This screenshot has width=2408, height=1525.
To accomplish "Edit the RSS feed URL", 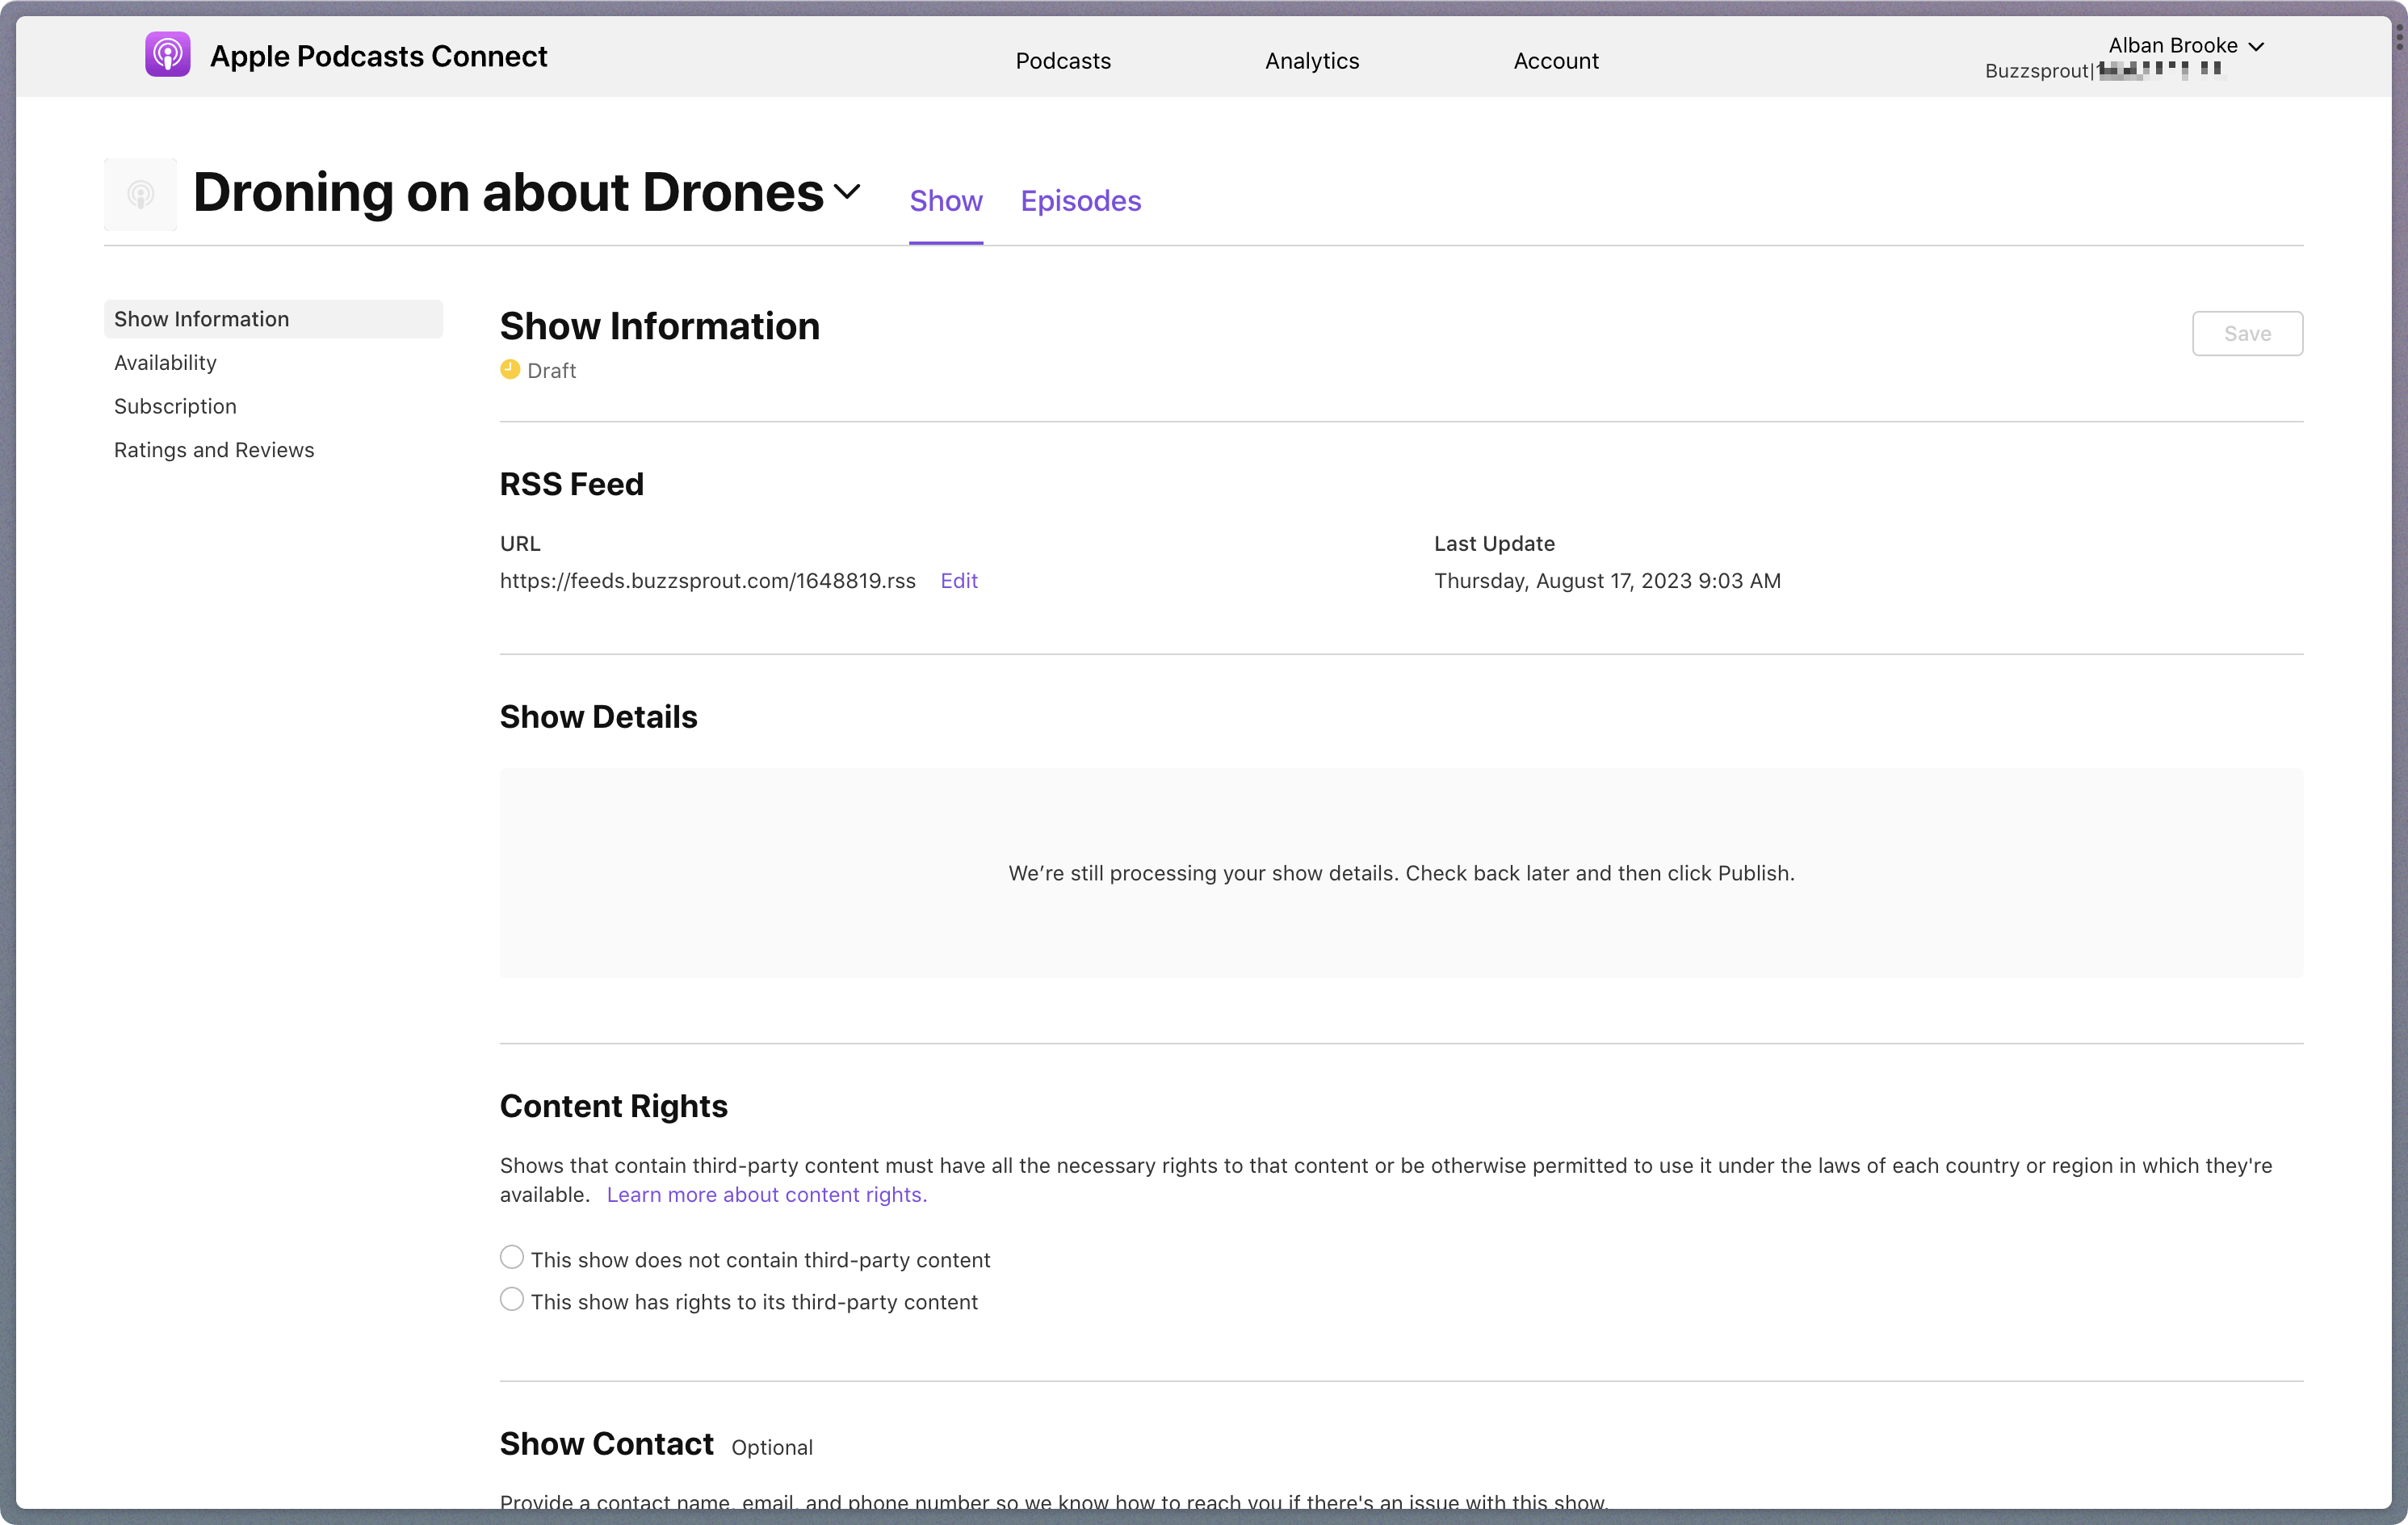I will [x=958, y=580].
